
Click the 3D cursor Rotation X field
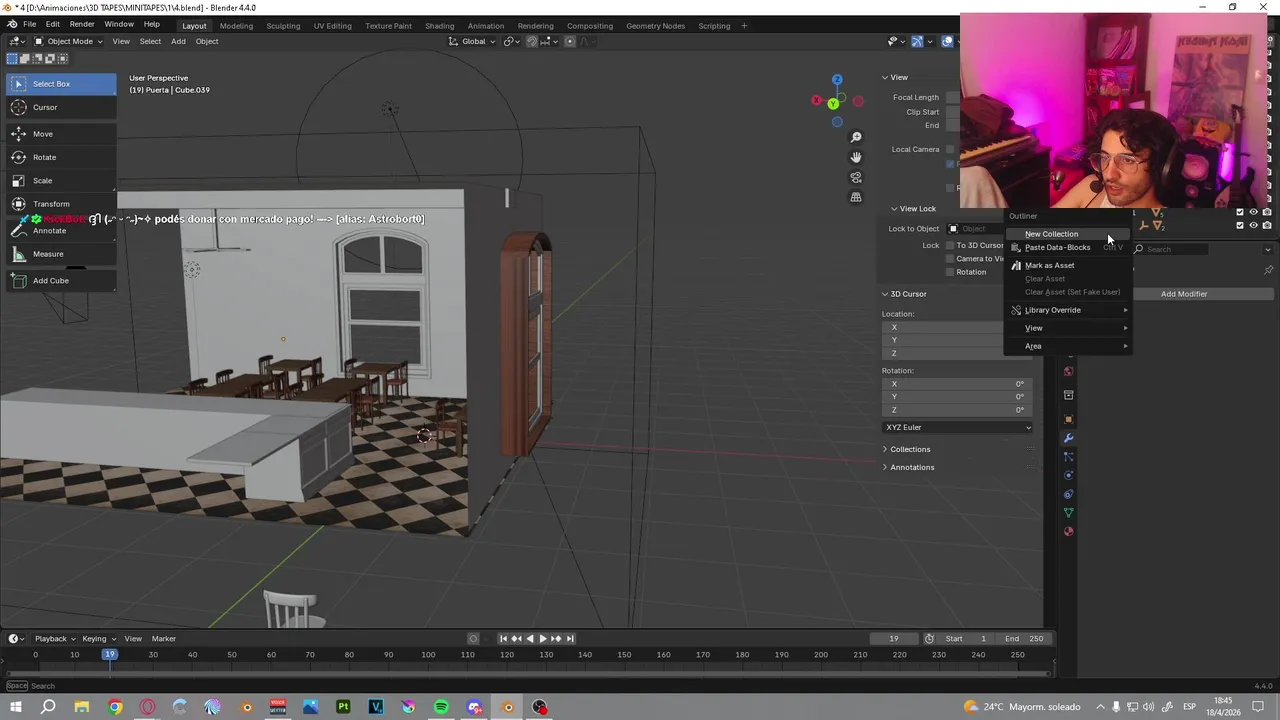[958, 384]
